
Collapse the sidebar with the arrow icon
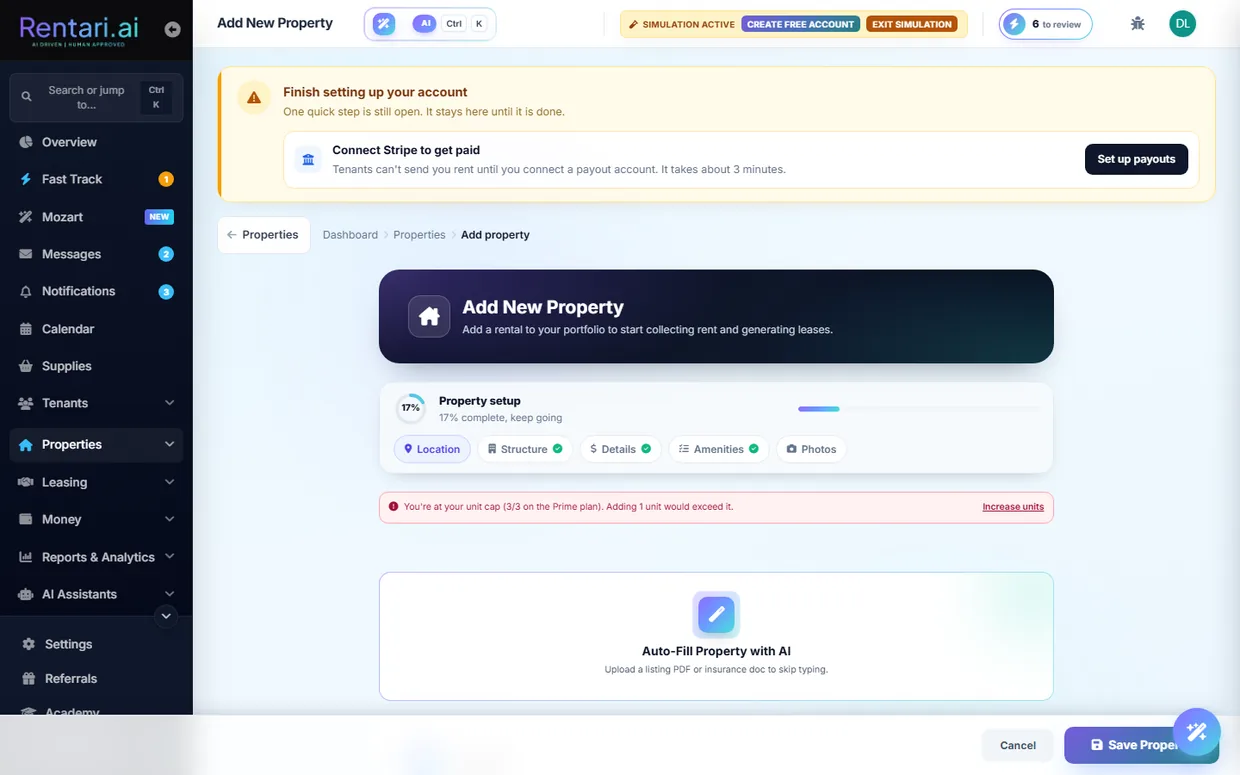coord(172,30)
